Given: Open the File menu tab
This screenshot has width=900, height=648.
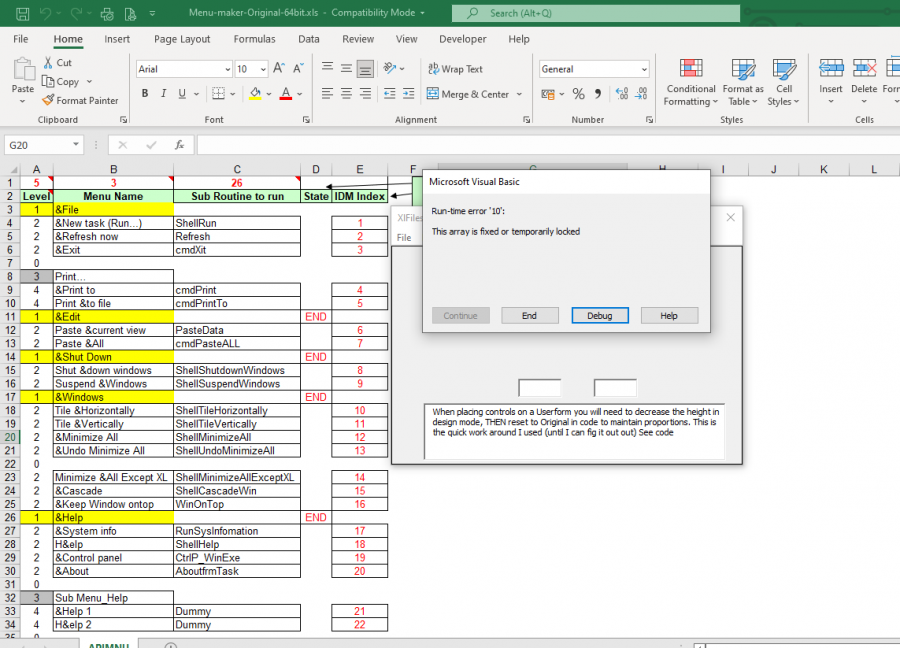Looking at the screenshot, I should click(21, 39).
